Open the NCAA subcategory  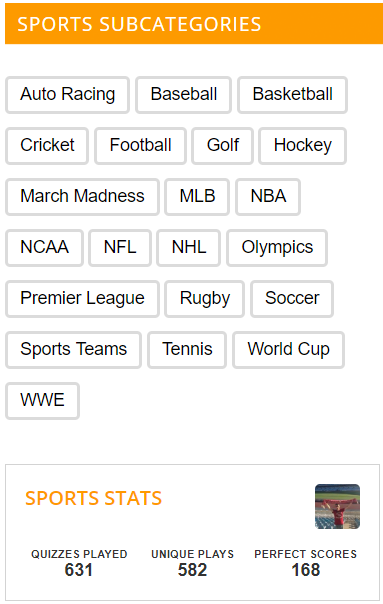pyautogui.click(x=44, y=248)
